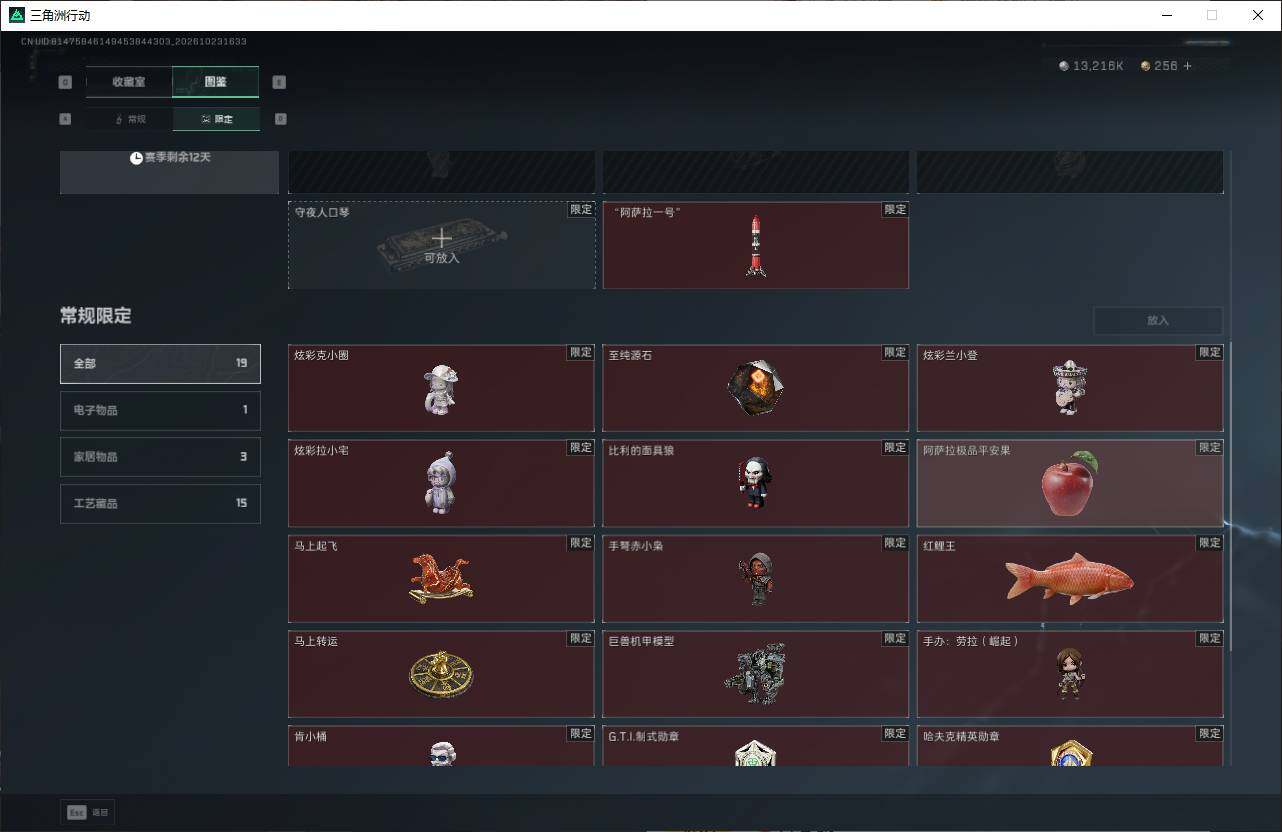Click the plus icon beside 256 currency
Image resolution: width=1282 pixels, height=832 pixels.
(x=1188, y=66)
